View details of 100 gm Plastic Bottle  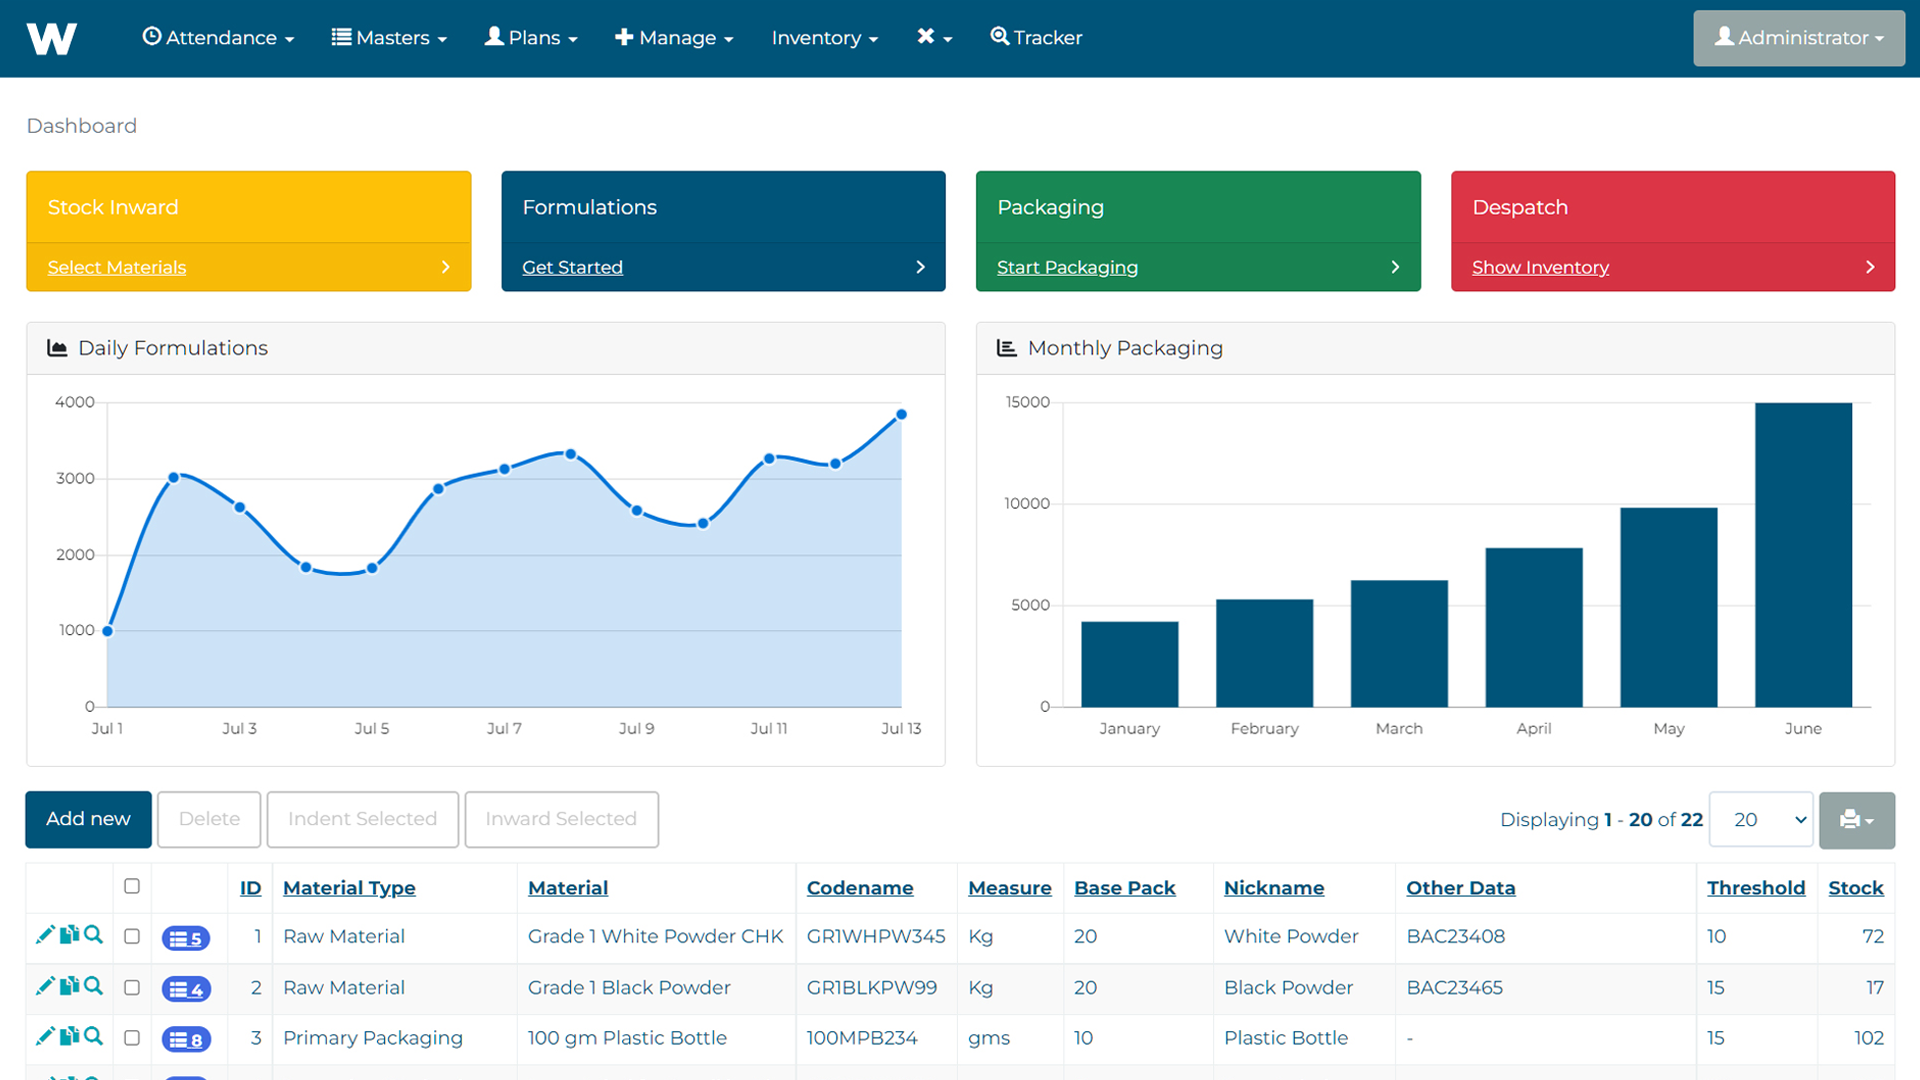tap(93, 1036)
